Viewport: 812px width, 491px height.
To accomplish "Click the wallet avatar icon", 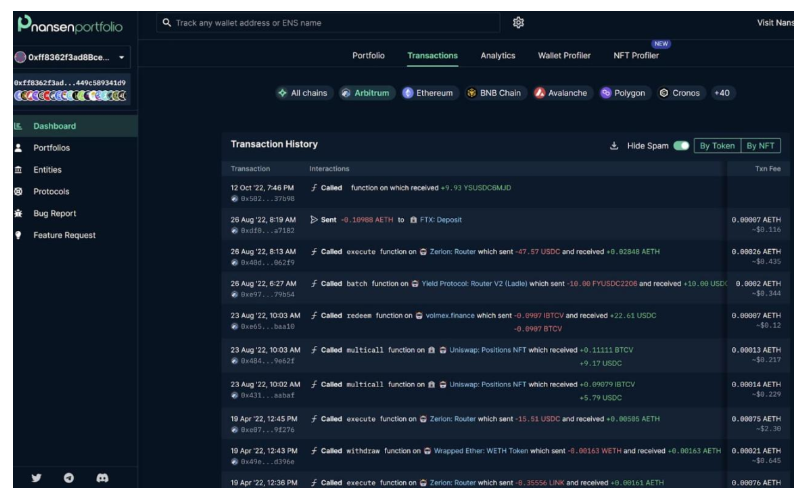I will pyautogui.click(x=20, y=57).
